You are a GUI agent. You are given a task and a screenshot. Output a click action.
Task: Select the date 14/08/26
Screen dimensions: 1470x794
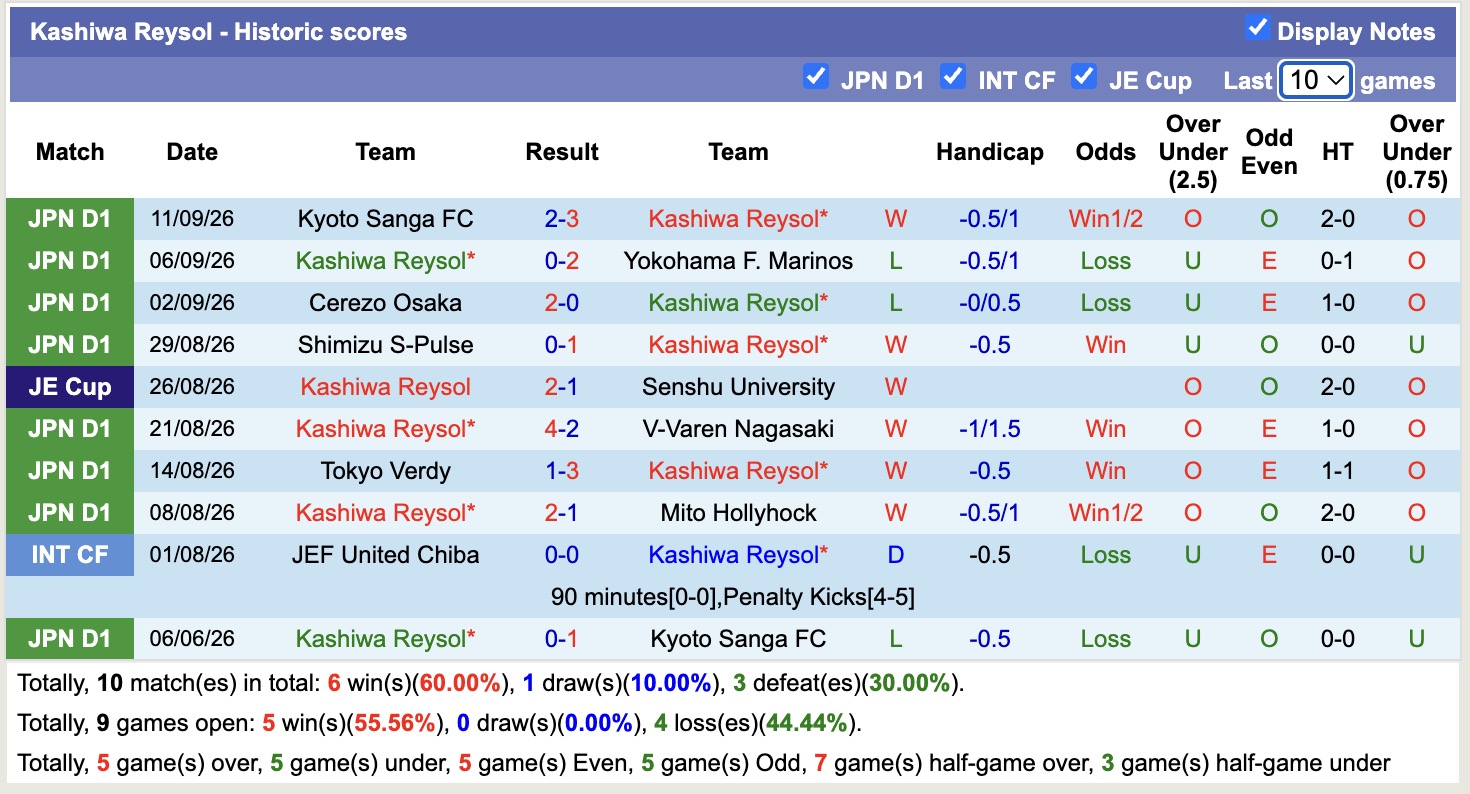(192, 471)
